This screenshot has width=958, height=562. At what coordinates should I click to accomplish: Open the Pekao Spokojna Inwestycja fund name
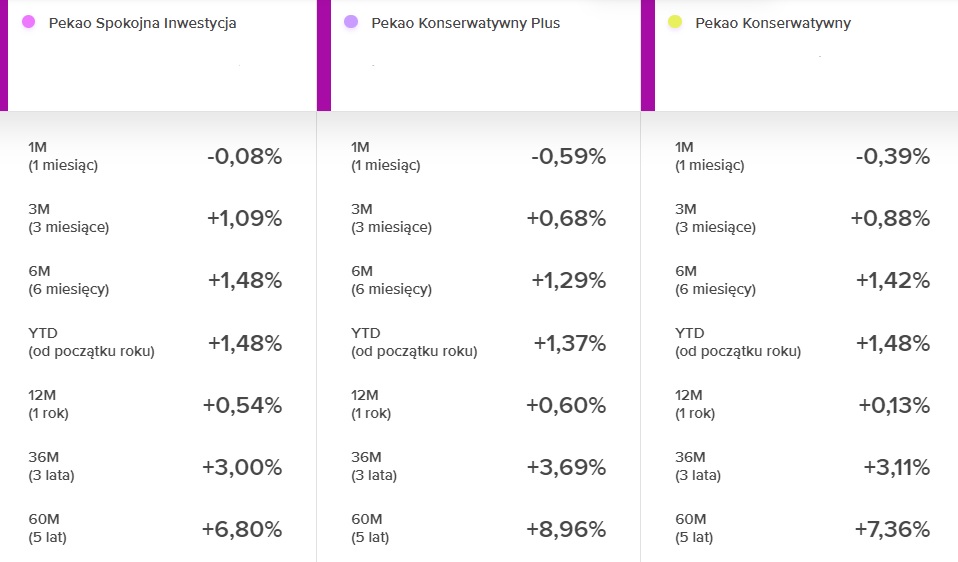point(142,23)
